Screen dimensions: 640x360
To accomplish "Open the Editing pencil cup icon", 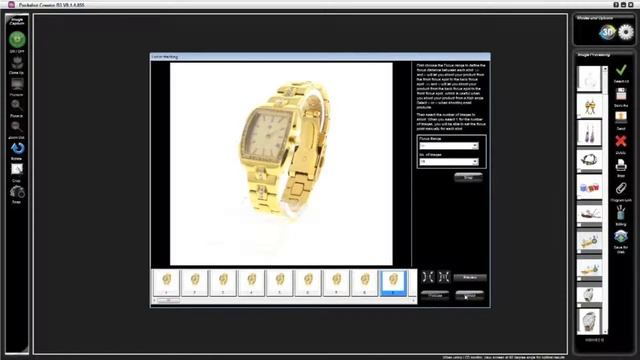I will point(621,213).
